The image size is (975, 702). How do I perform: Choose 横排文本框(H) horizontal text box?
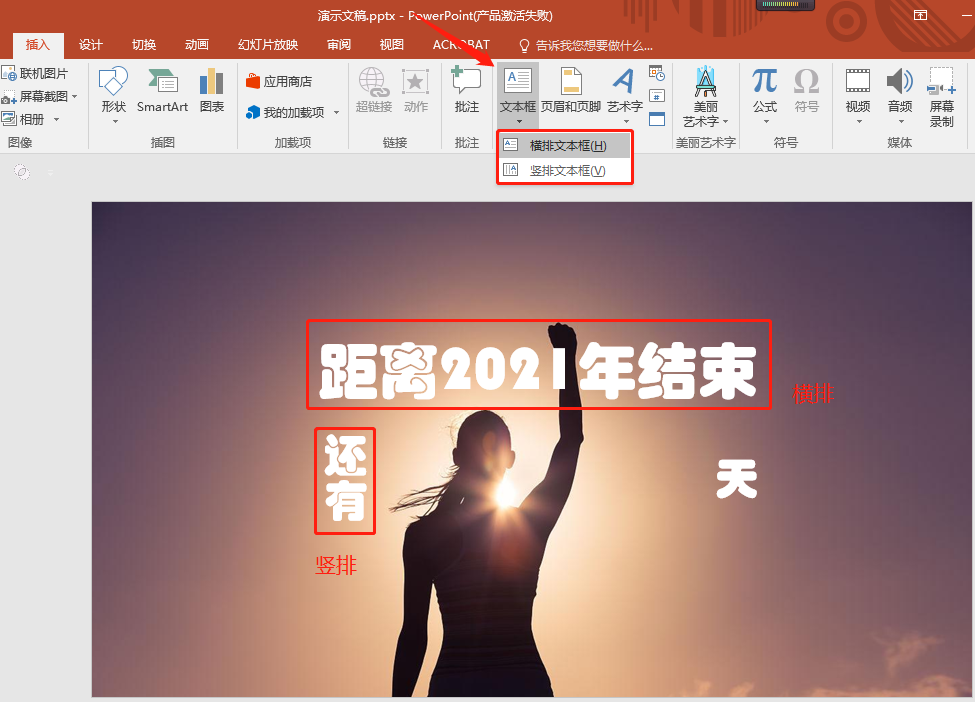pos(565,145)
